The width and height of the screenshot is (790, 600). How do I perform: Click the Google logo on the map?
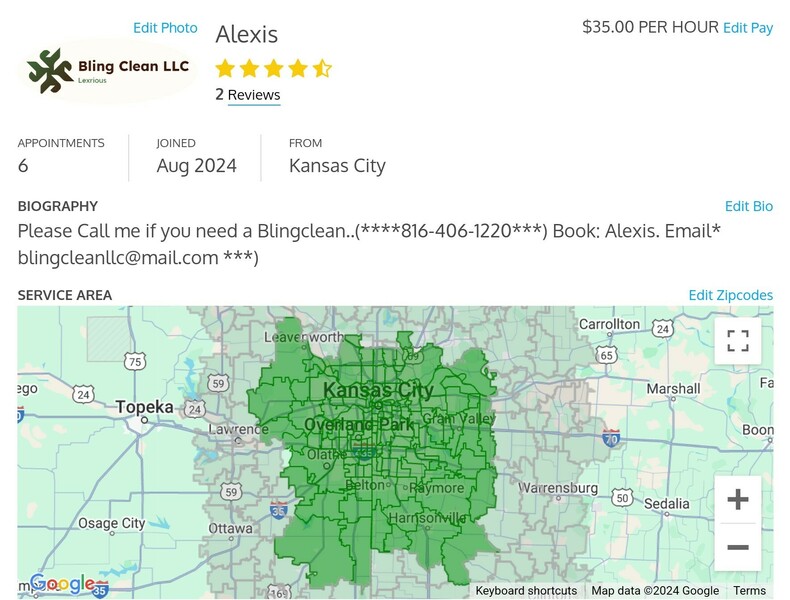[62, 584]
